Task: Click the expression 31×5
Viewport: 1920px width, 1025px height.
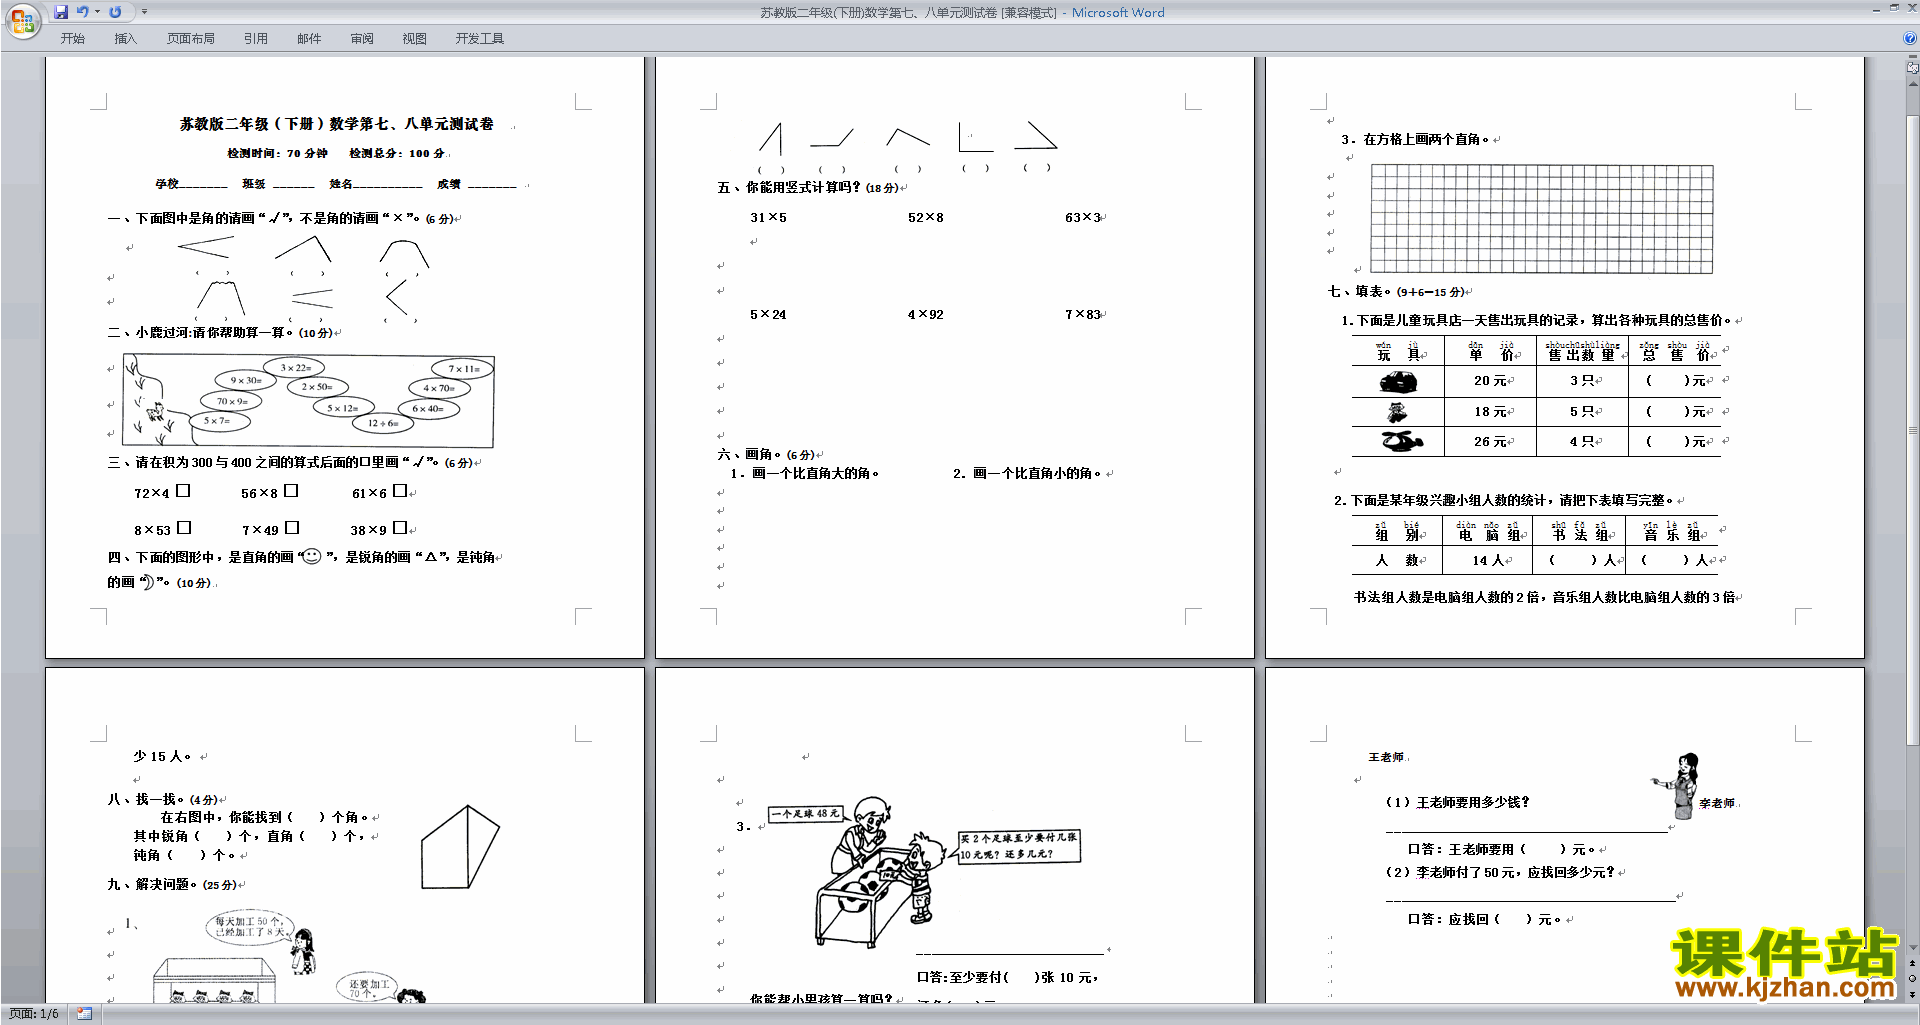Action: (768, 217)
